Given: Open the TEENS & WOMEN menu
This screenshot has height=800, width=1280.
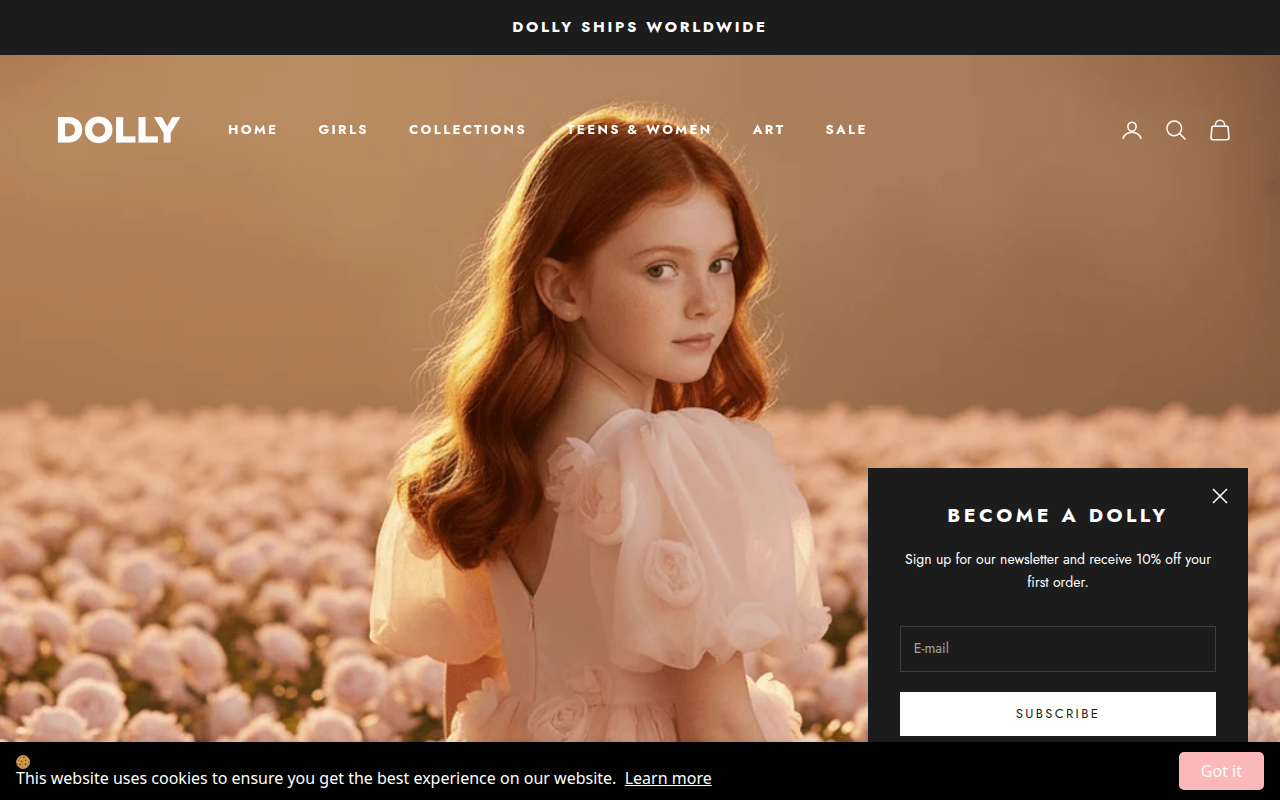Looking at the screenshot, I should [x=639, y=130].
